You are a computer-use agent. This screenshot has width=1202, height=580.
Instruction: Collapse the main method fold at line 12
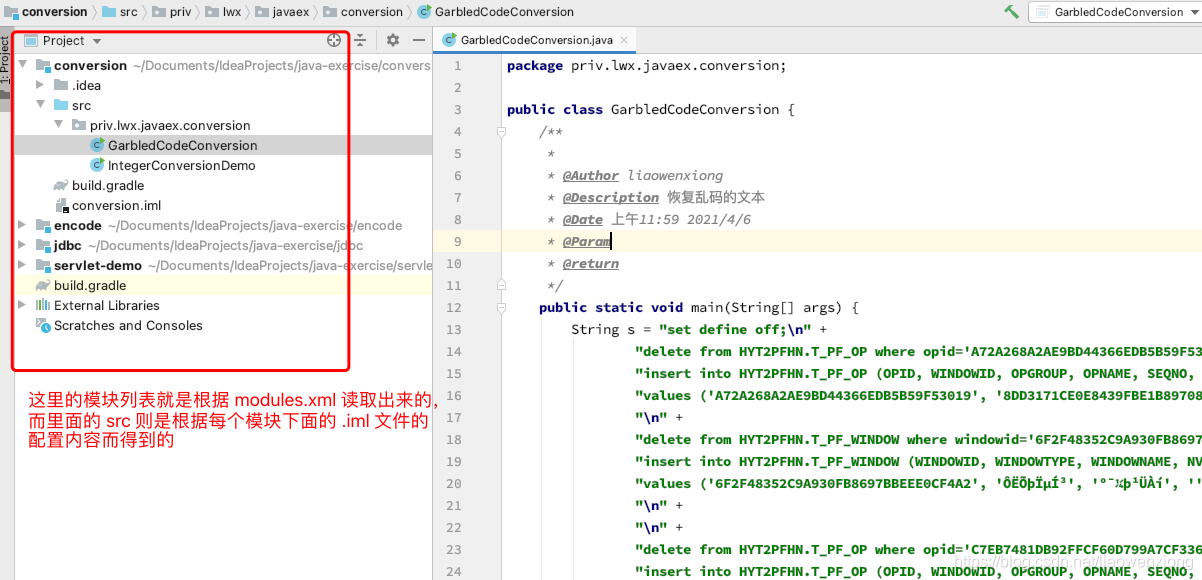pos(501,307)
